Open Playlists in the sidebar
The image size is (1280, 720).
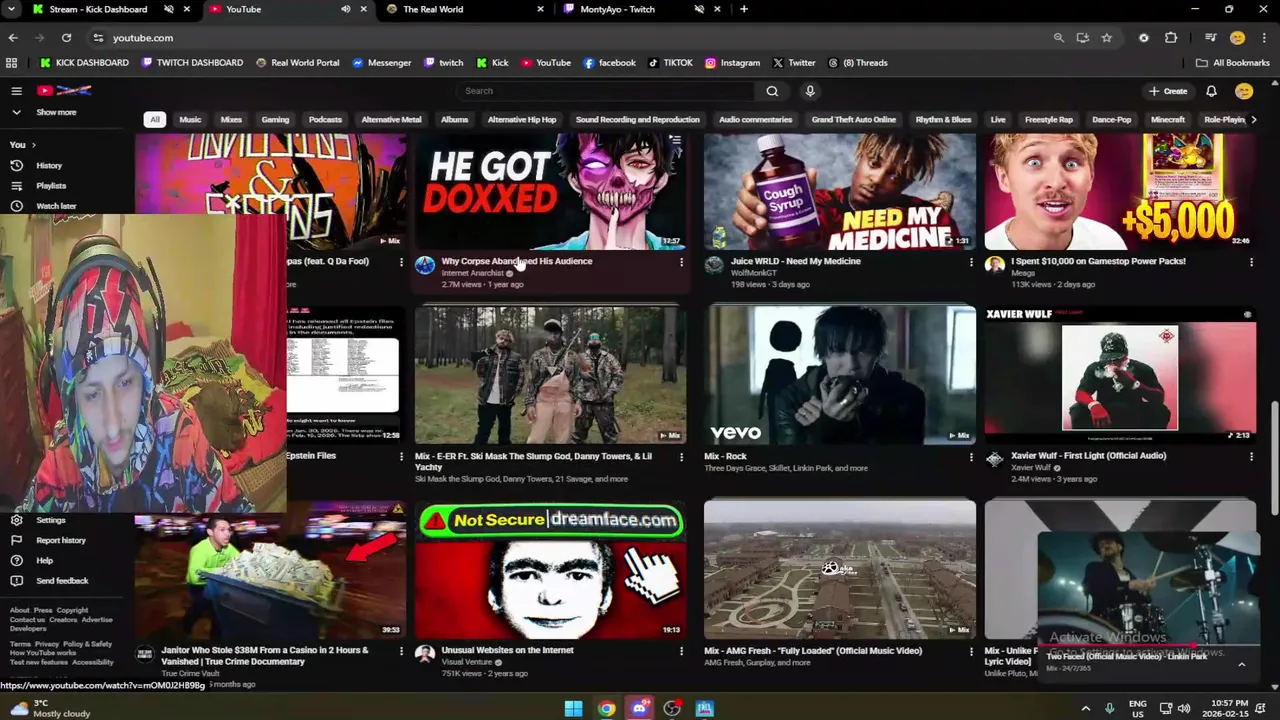(x=51, y=186)
